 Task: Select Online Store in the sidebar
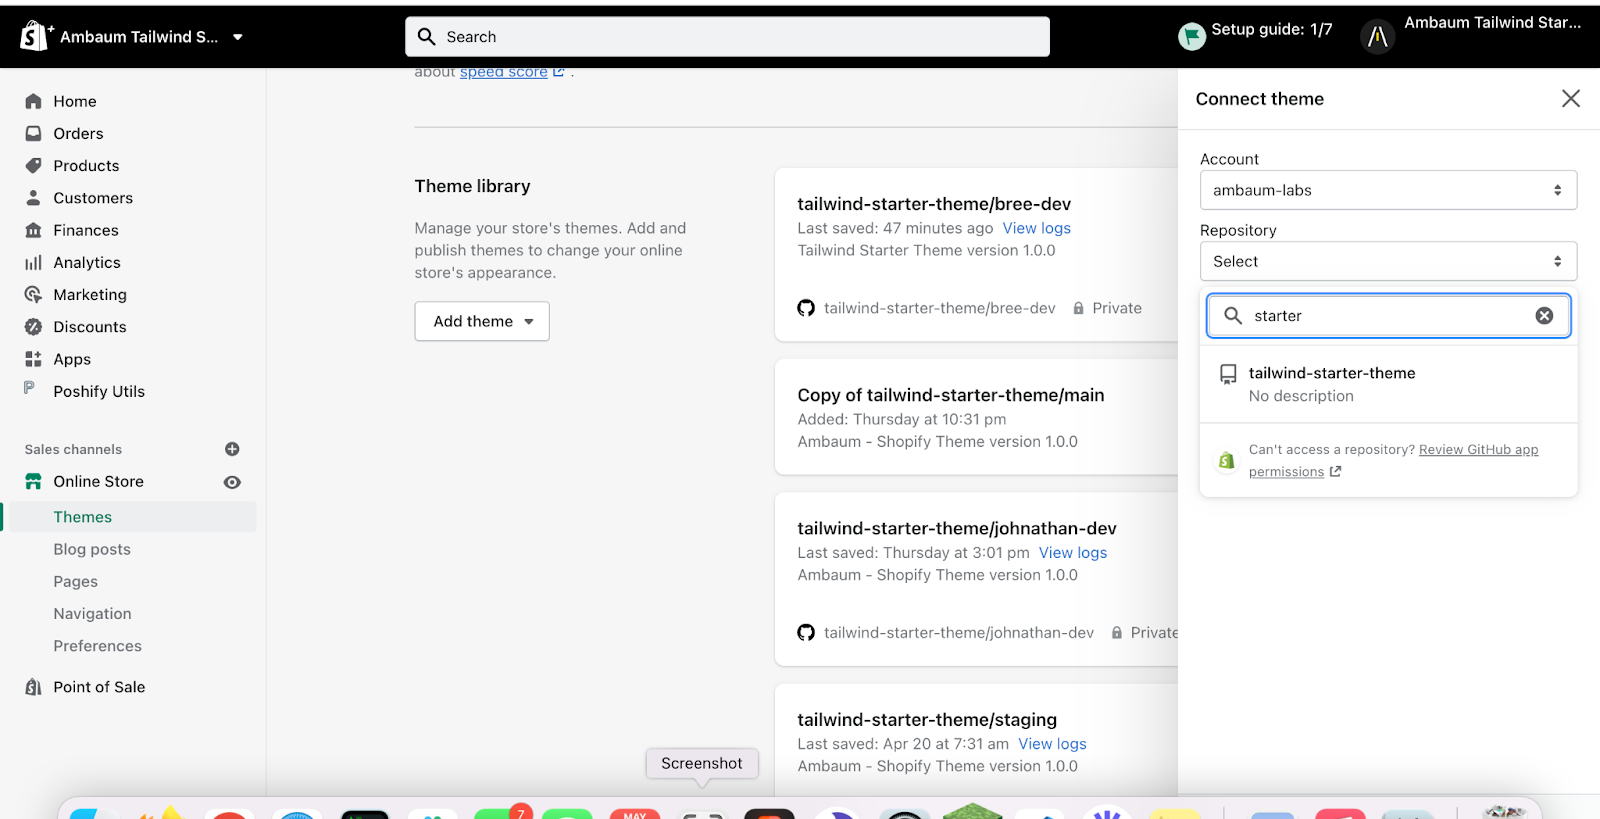98,481
